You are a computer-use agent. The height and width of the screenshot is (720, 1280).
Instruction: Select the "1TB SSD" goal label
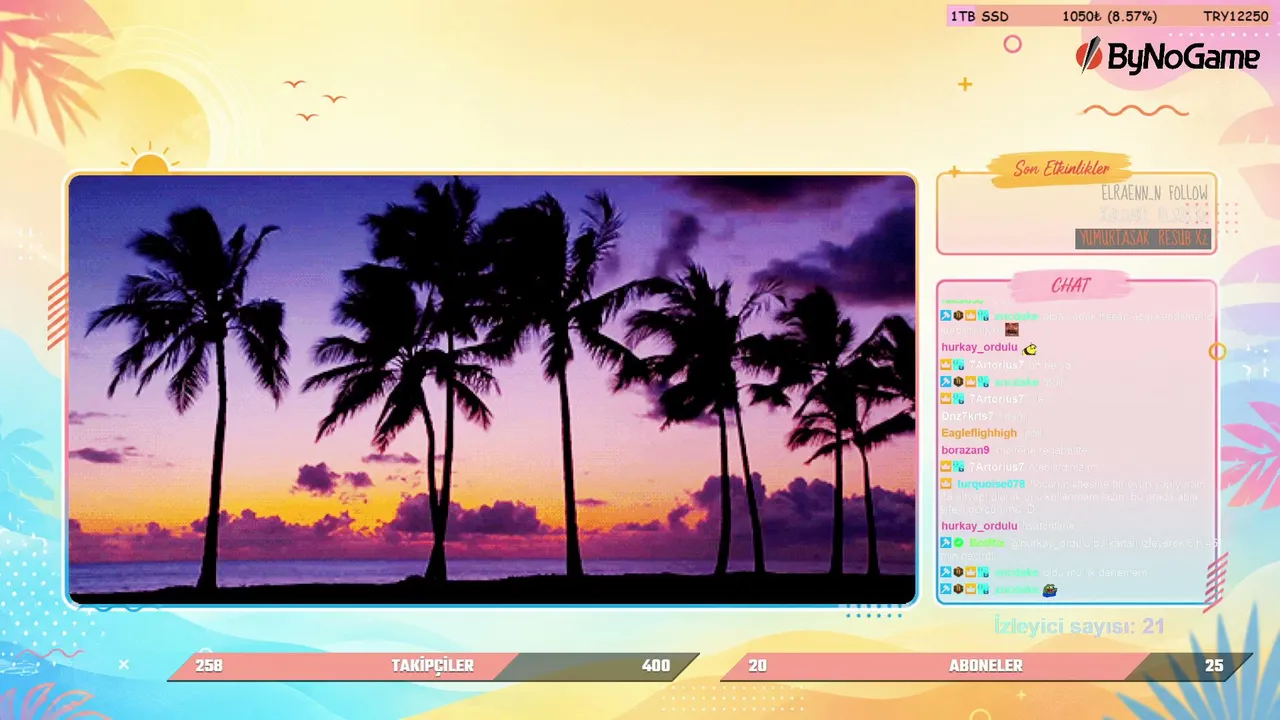[x=980, y=16]
